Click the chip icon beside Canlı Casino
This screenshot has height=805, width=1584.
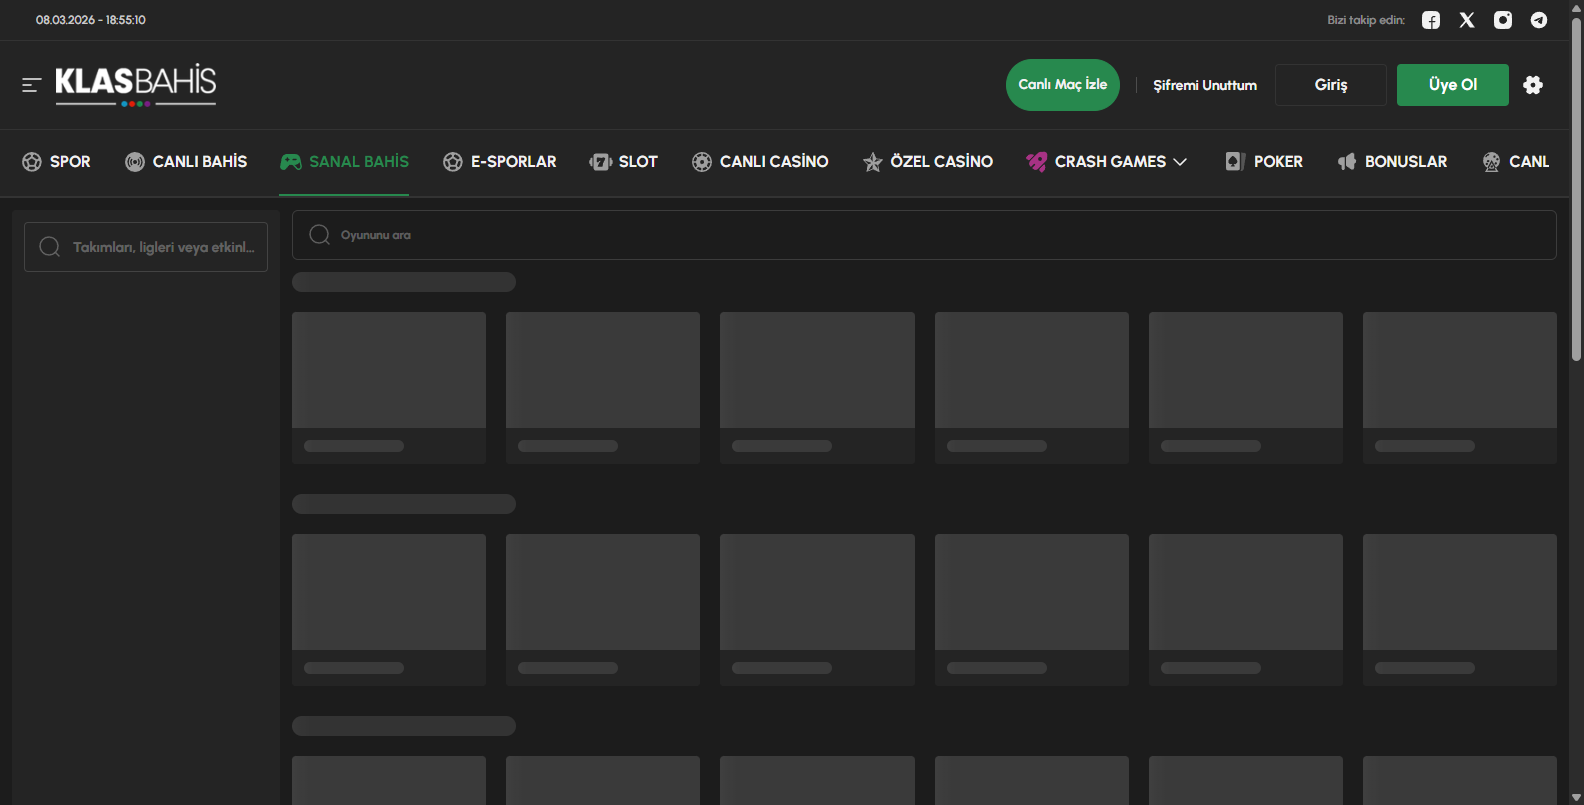tap(702, 162)
